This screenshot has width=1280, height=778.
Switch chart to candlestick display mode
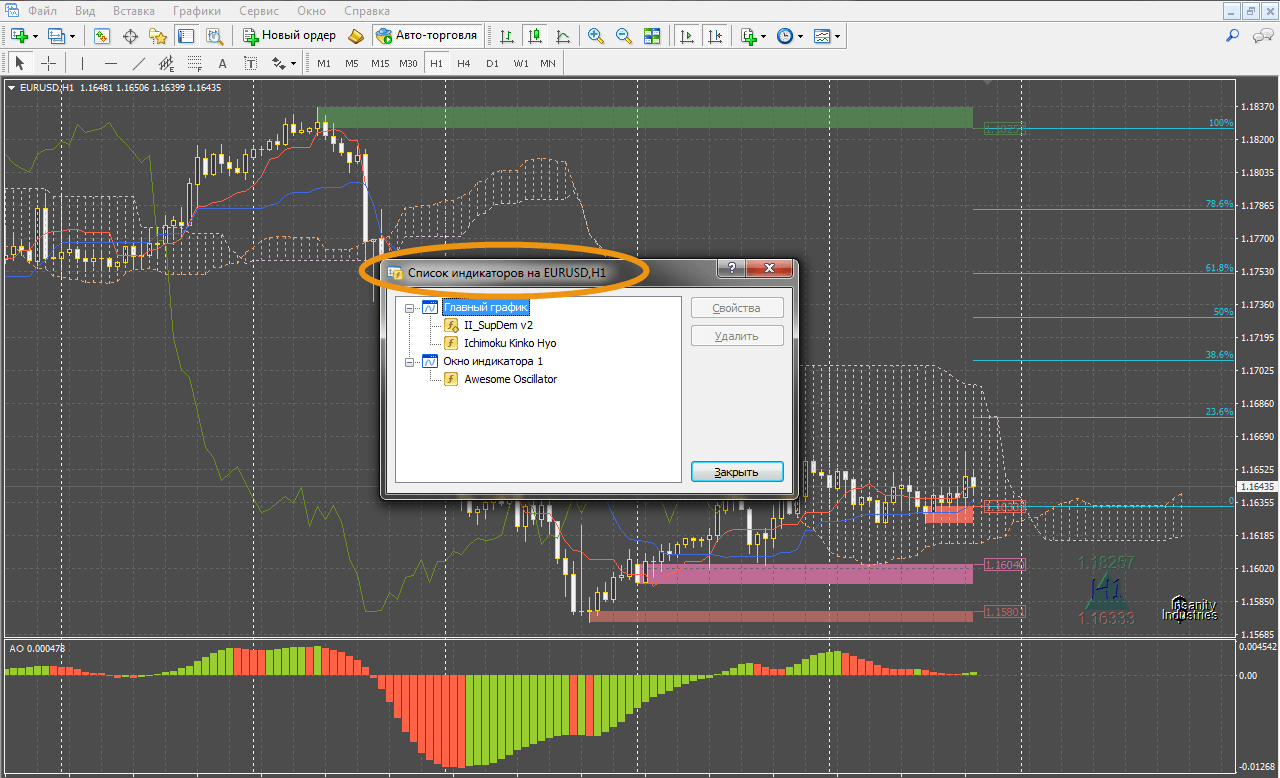click(x=536, y=36)
